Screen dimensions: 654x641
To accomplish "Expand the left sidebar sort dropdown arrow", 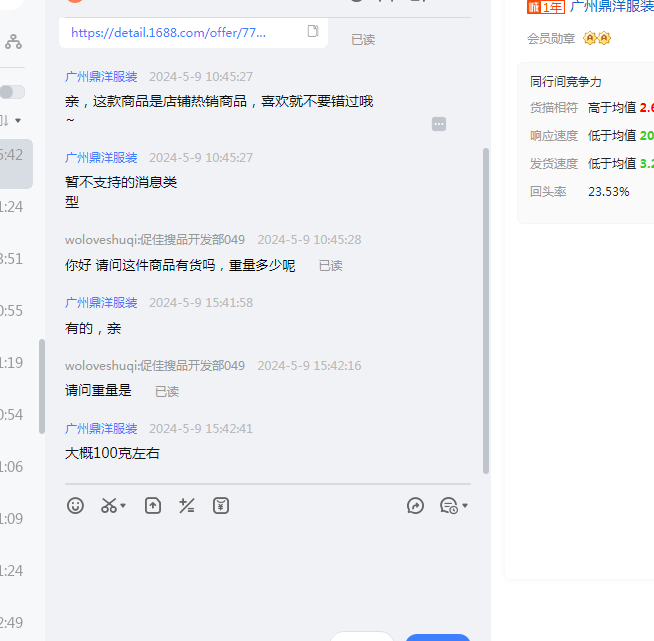I will click(x=17, y=121).
